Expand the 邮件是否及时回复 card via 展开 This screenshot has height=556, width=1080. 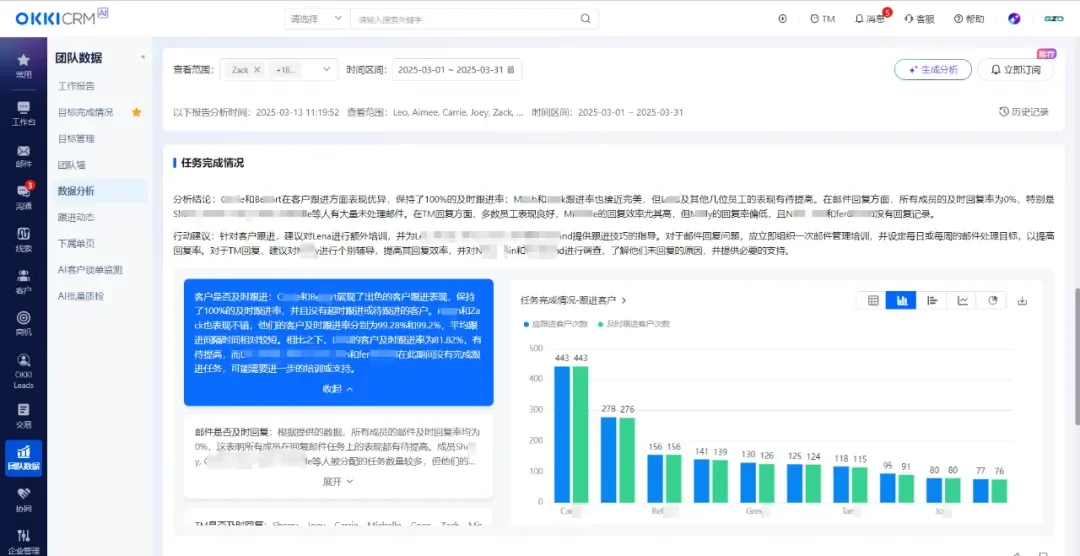tap(337, 481)
